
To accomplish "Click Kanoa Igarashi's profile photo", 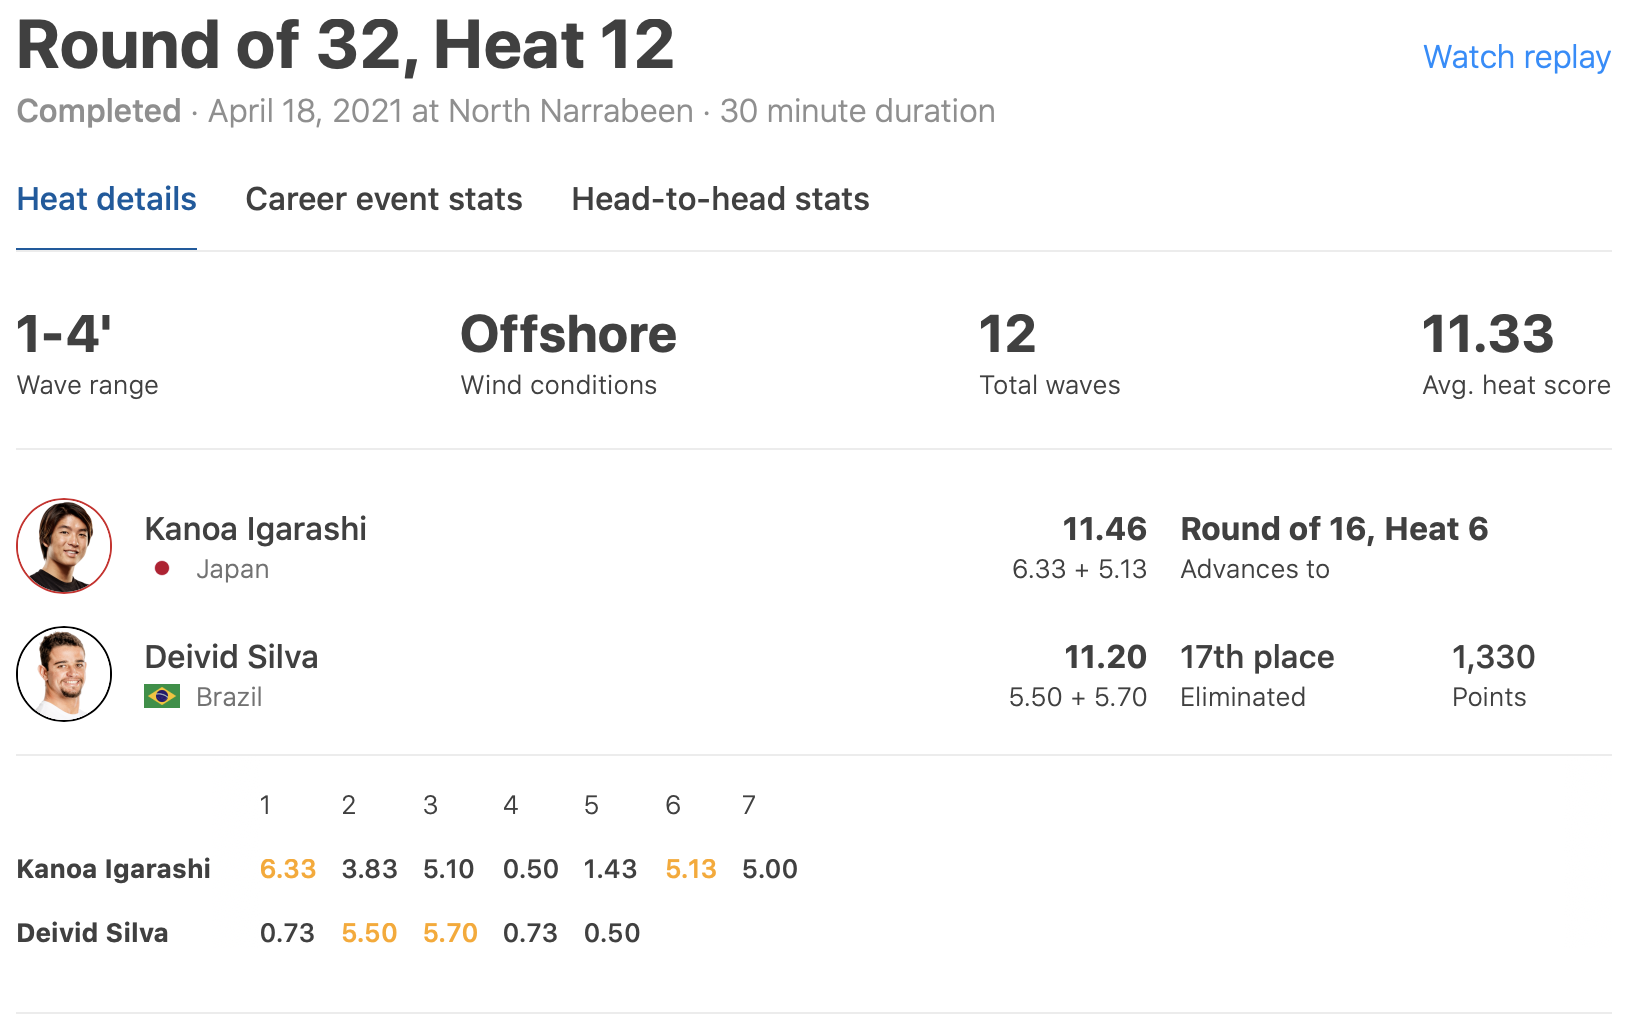I will (64, 546).
